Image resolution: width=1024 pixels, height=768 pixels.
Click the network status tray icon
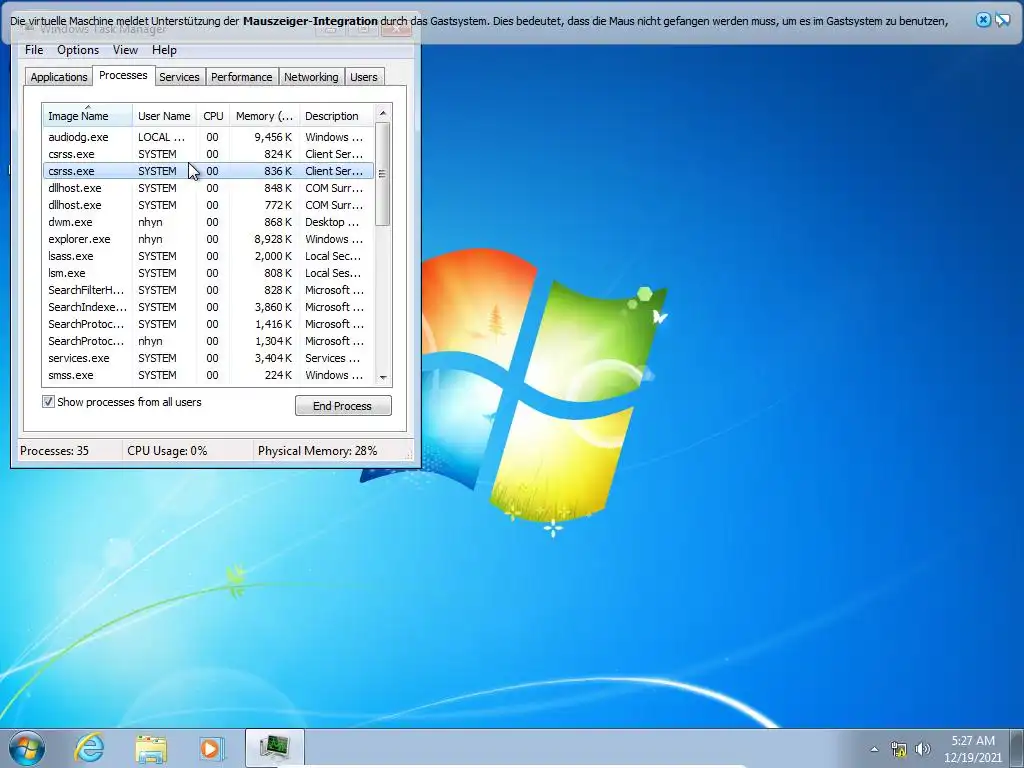tap(899, 749)
